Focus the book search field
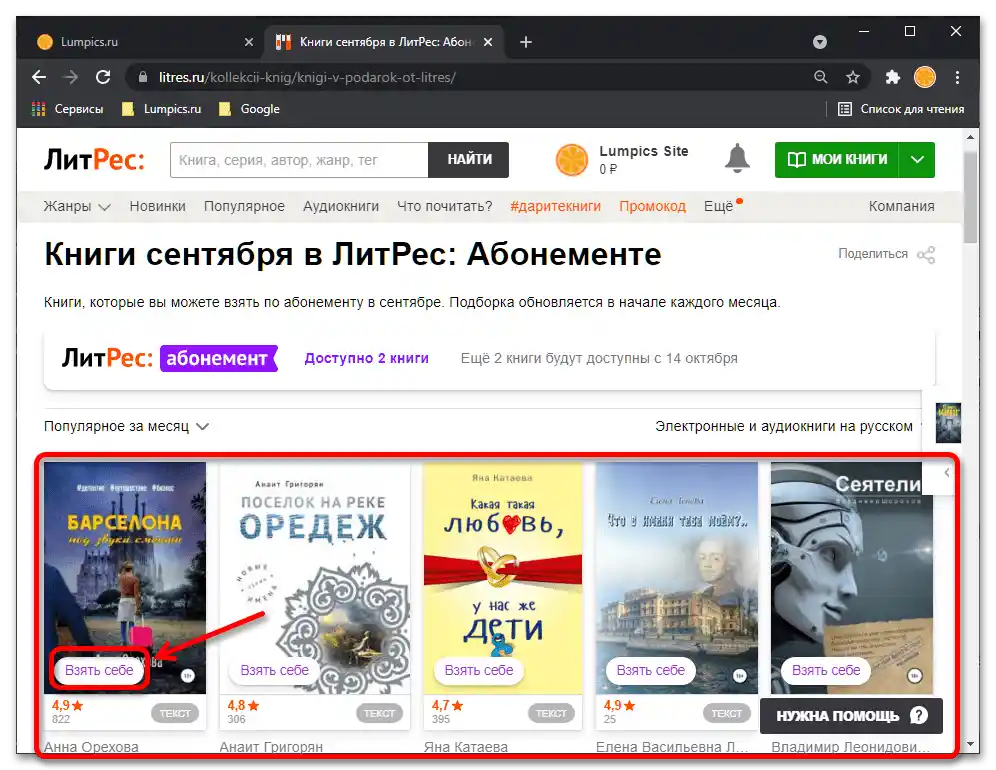996x770 pixels. coord(299,160)
